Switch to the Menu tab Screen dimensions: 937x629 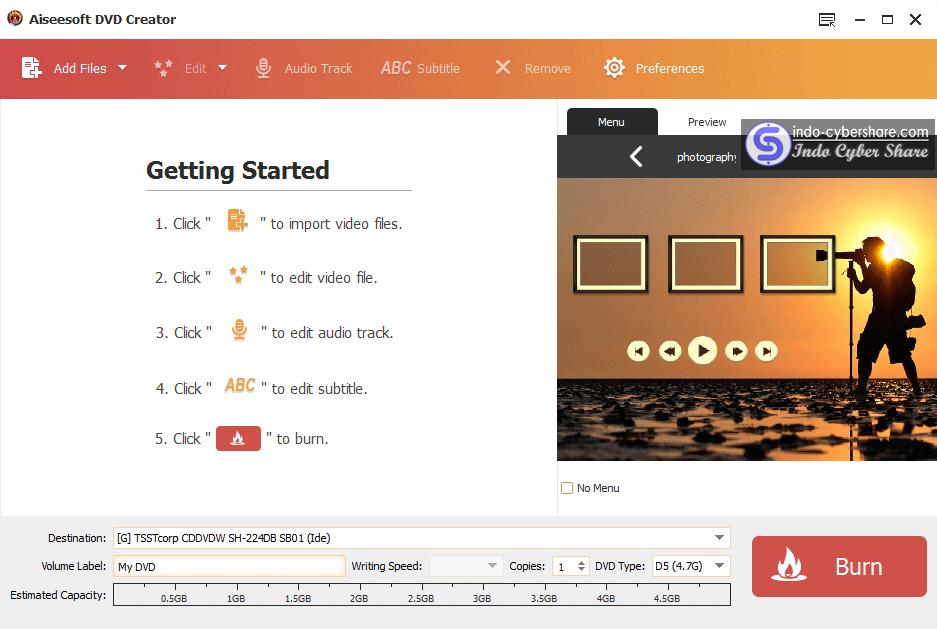(611, 122)
